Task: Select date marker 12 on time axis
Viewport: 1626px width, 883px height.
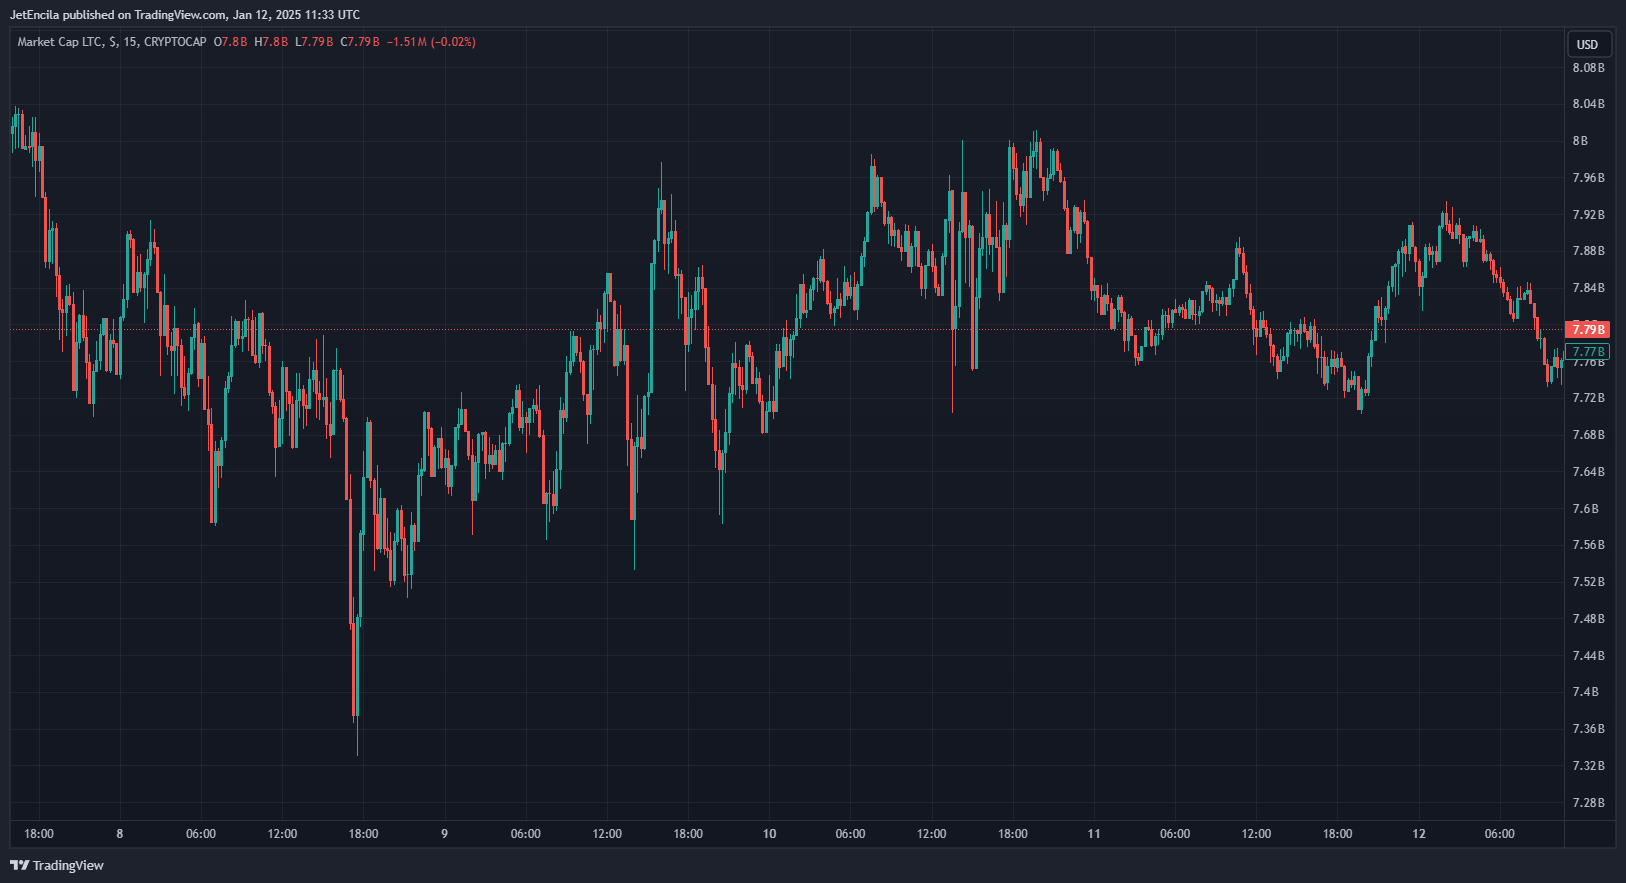Action: pos(1419,834)
